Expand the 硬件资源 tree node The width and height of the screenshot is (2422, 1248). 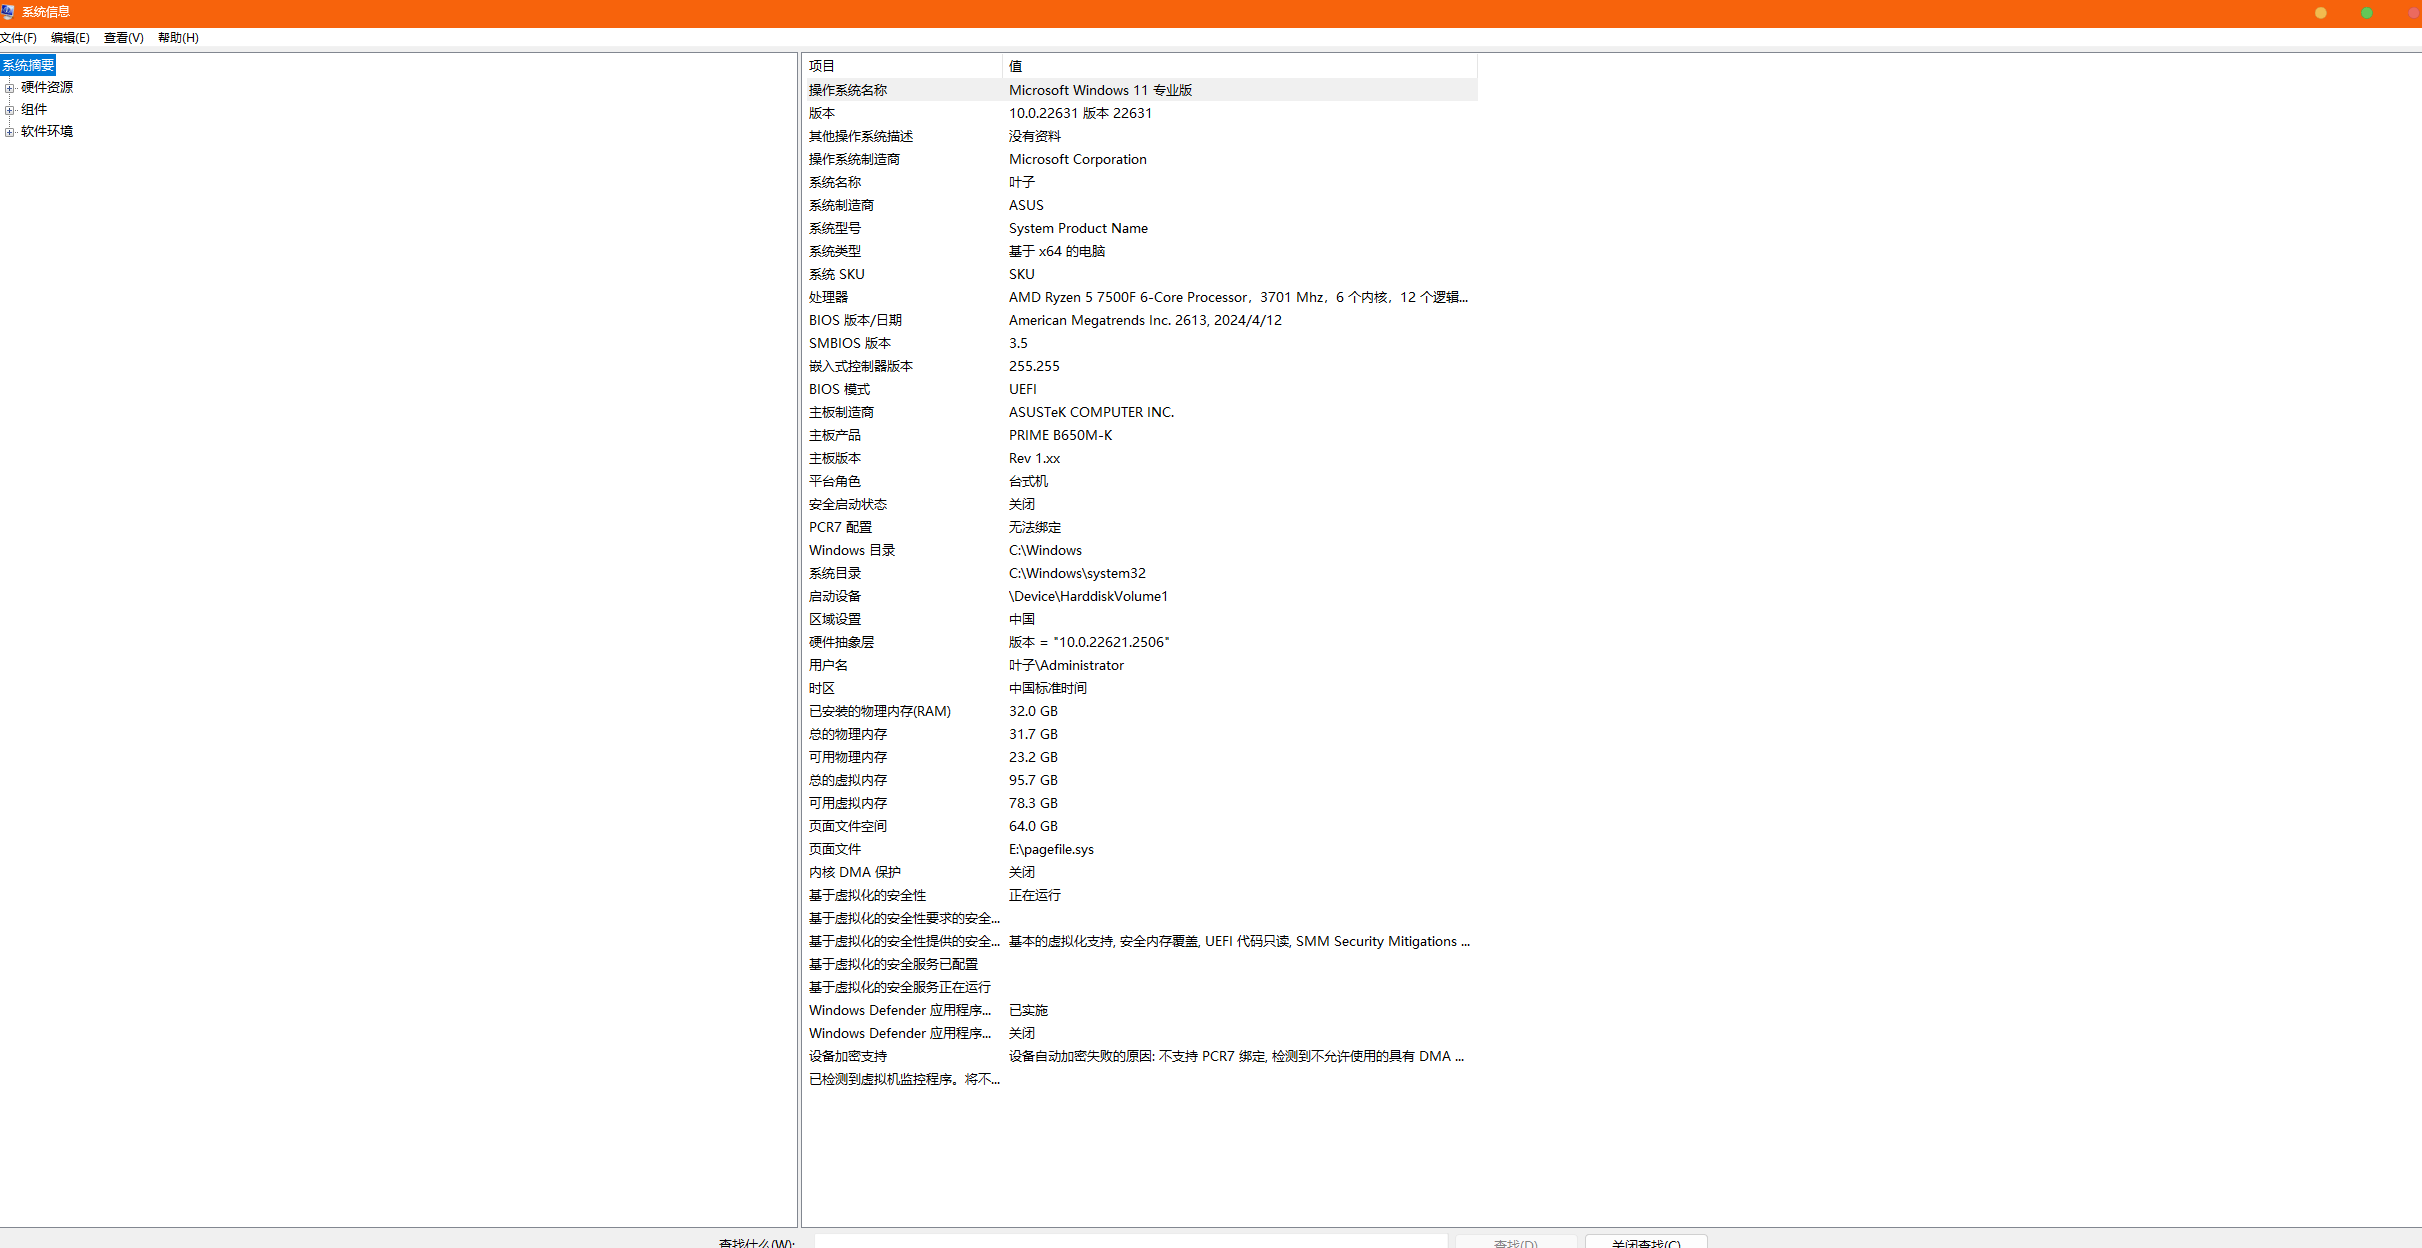[9, 88]
